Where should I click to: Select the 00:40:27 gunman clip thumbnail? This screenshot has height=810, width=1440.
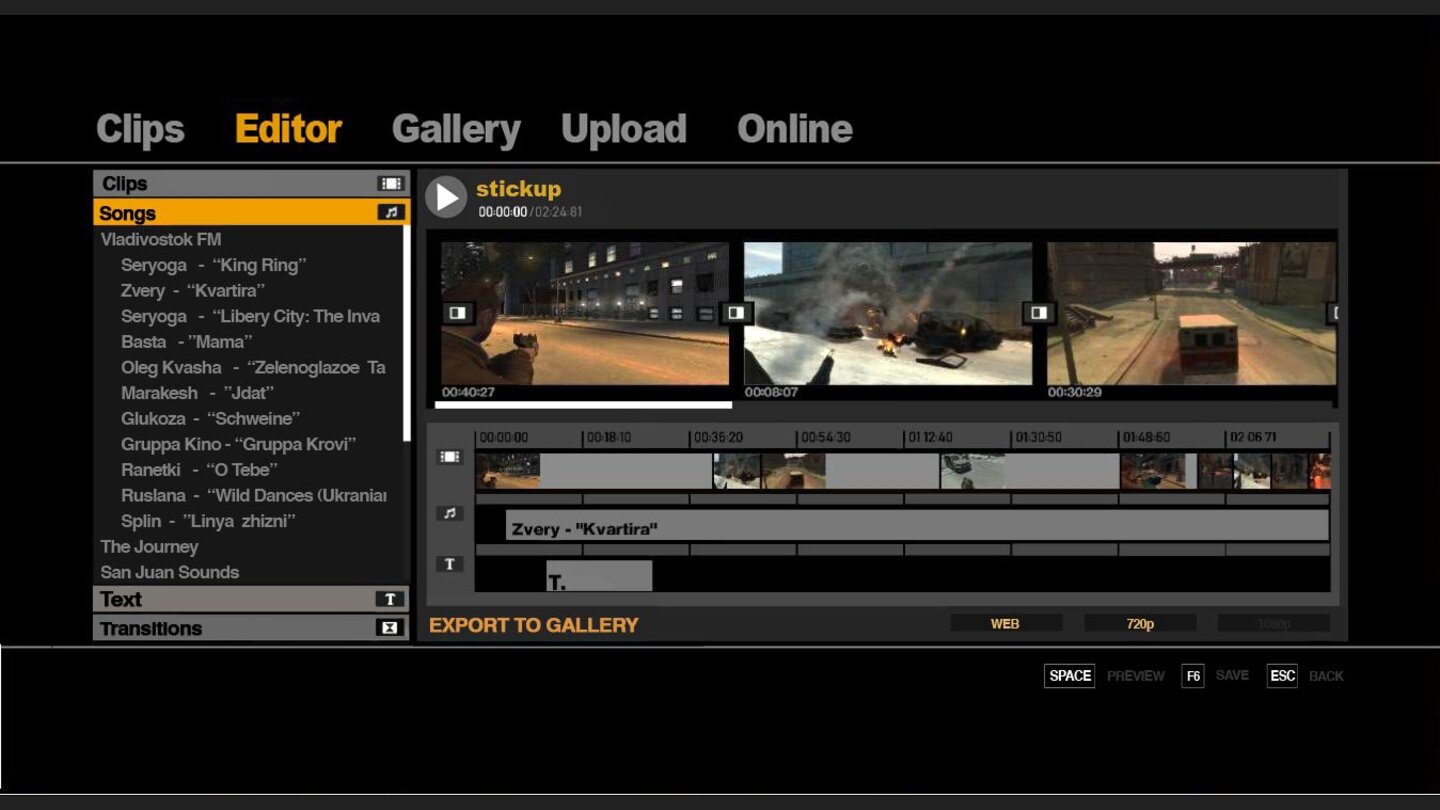tap(585, 313)
